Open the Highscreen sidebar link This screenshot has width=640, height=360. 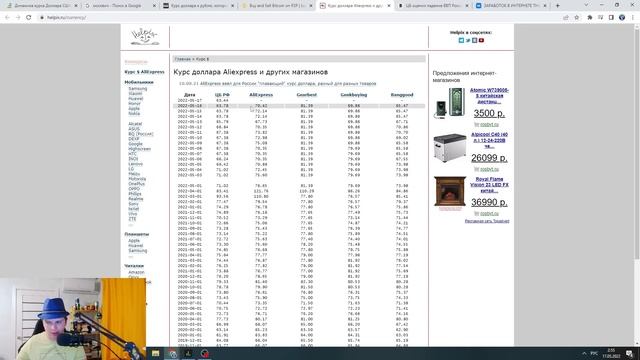[x=140, y=149]
